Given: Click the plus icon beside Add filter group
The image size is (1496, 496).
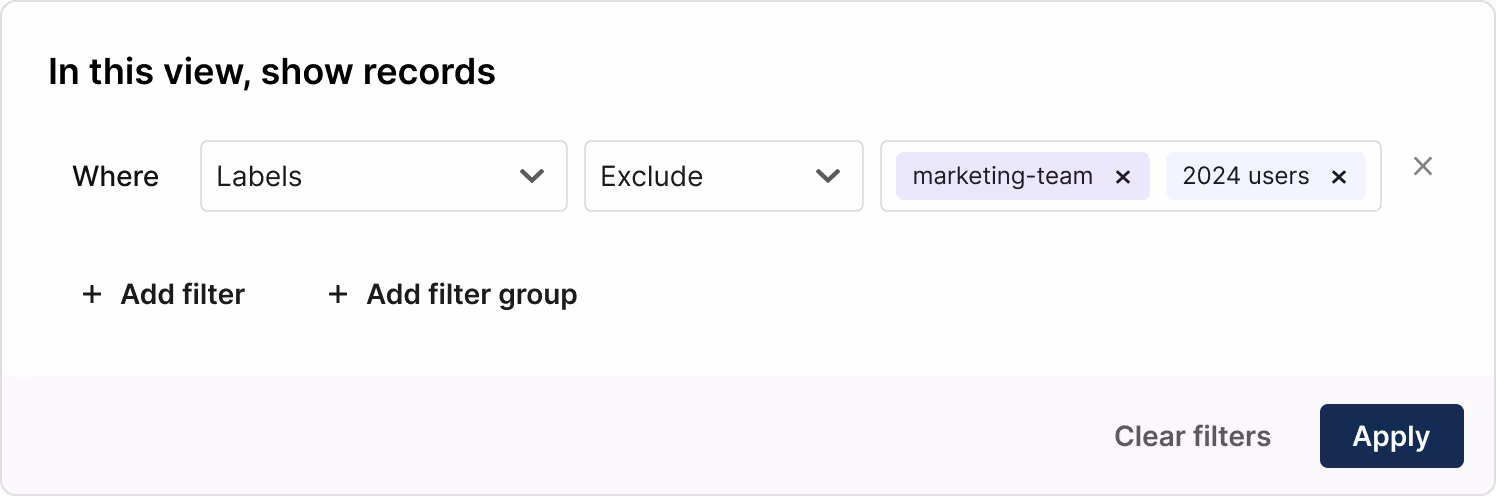Looking at the screenshot, I should (338, 294).
